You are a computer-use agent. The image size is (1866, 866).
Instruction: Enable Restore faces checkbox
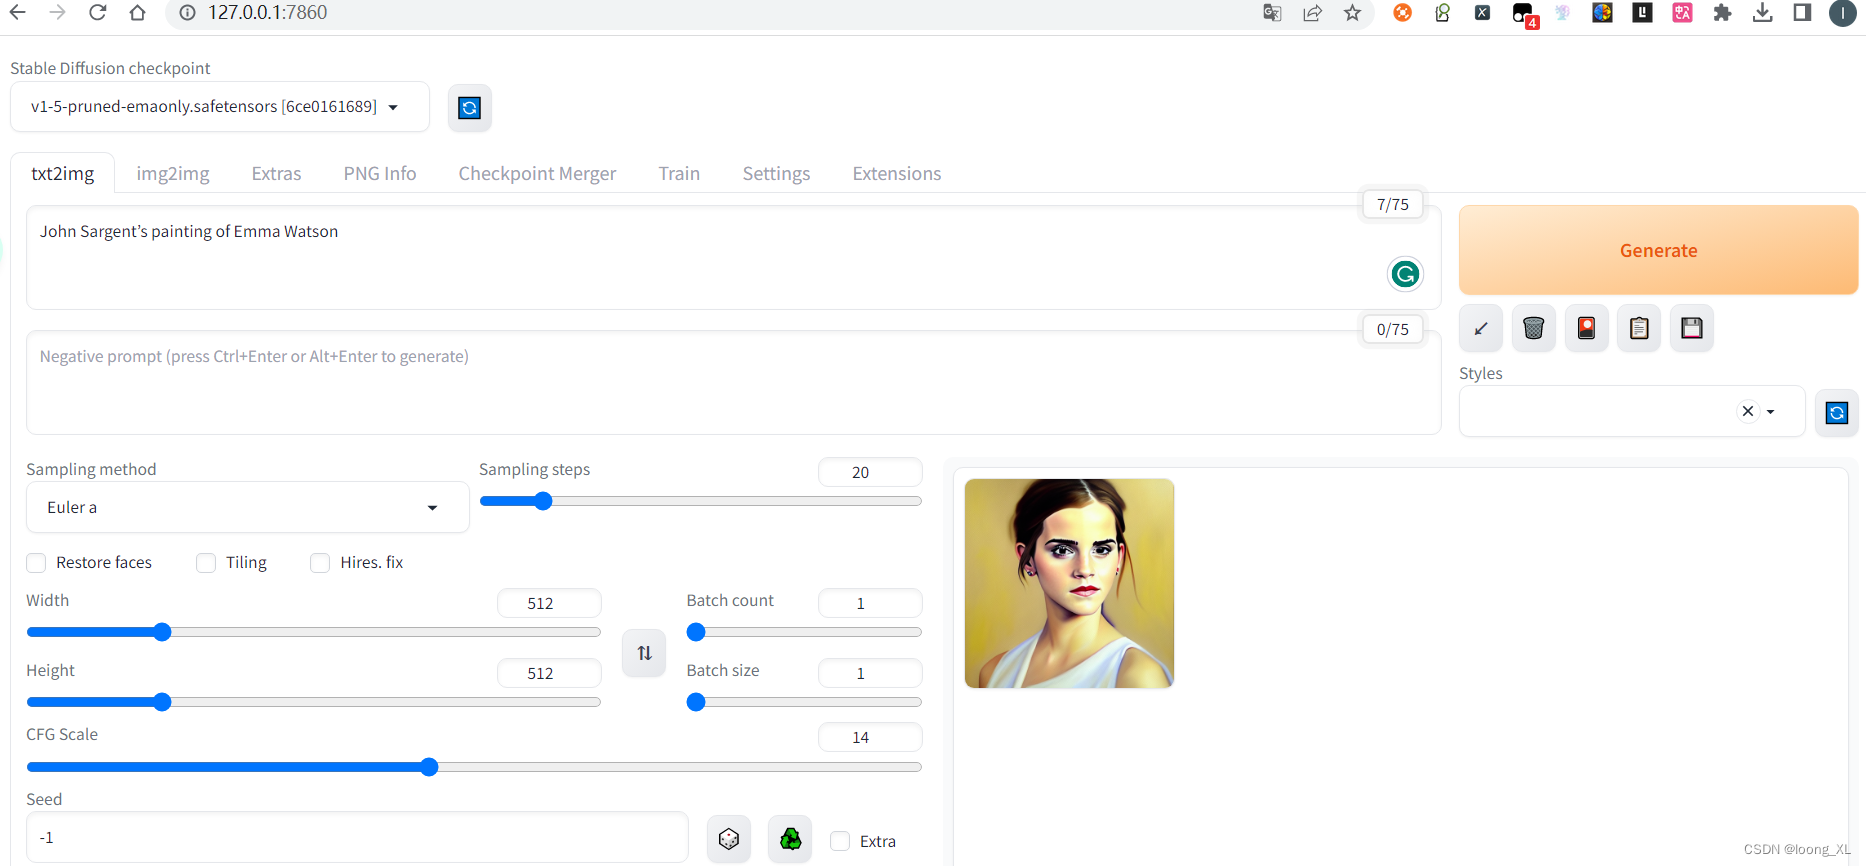click(x=37, y=563)
